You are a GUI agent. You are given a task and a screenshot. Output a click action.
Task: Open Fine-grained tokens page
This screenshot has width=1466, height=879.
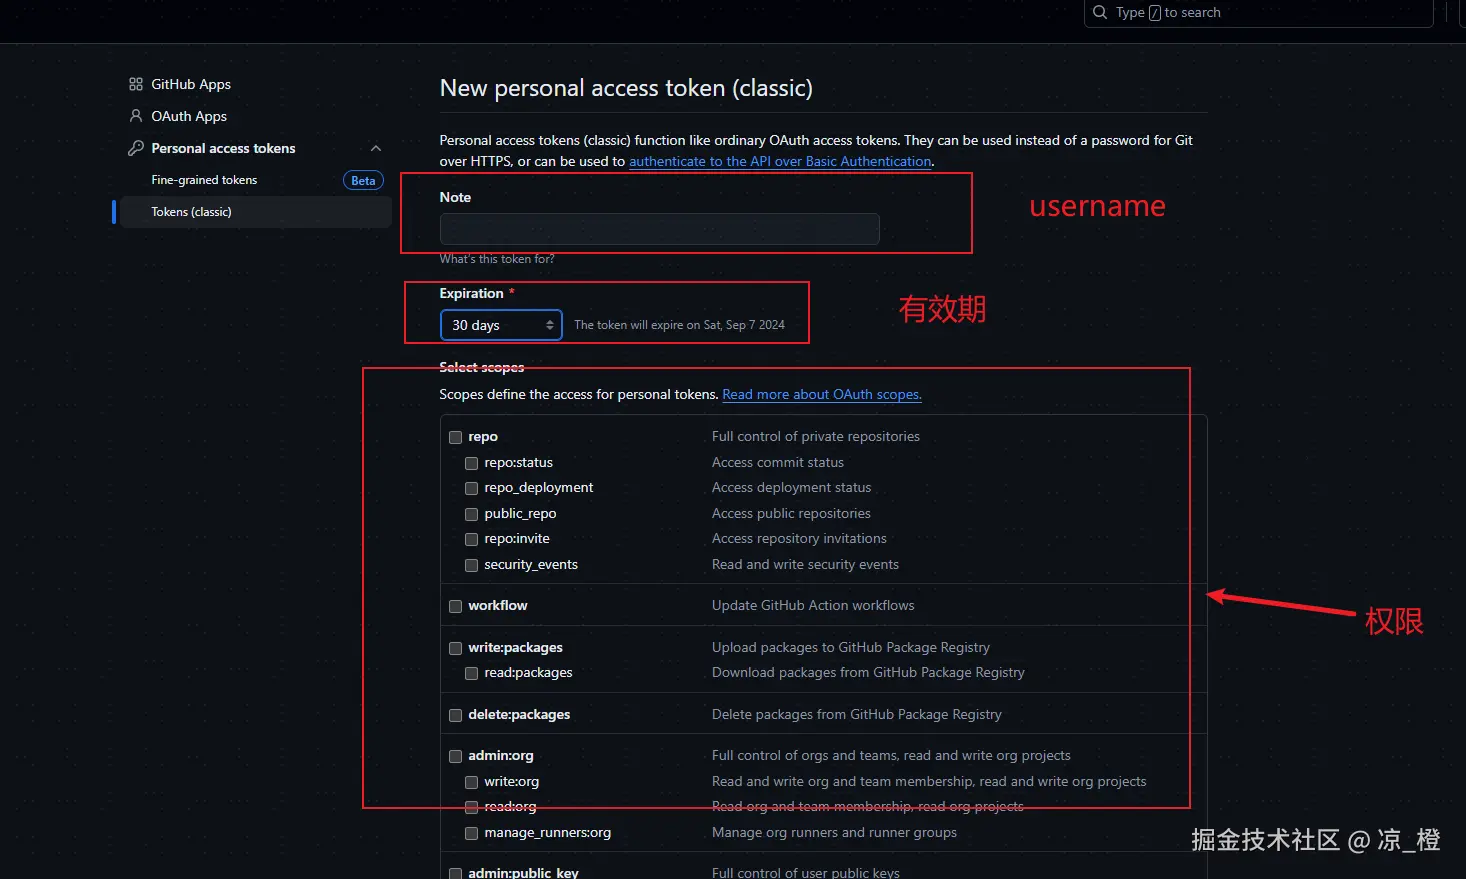pos(204,180)
